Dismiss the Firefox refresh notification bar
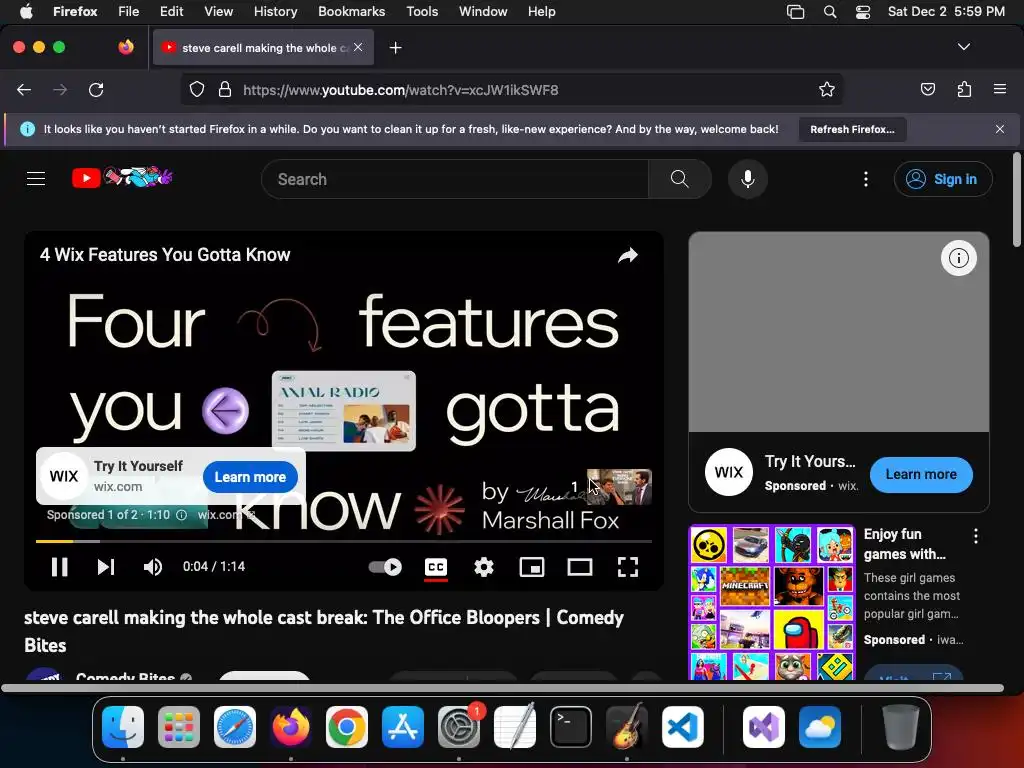The height and width of the screenshot is (768, 1024). pyautogui.click(x=1000, y=129)
